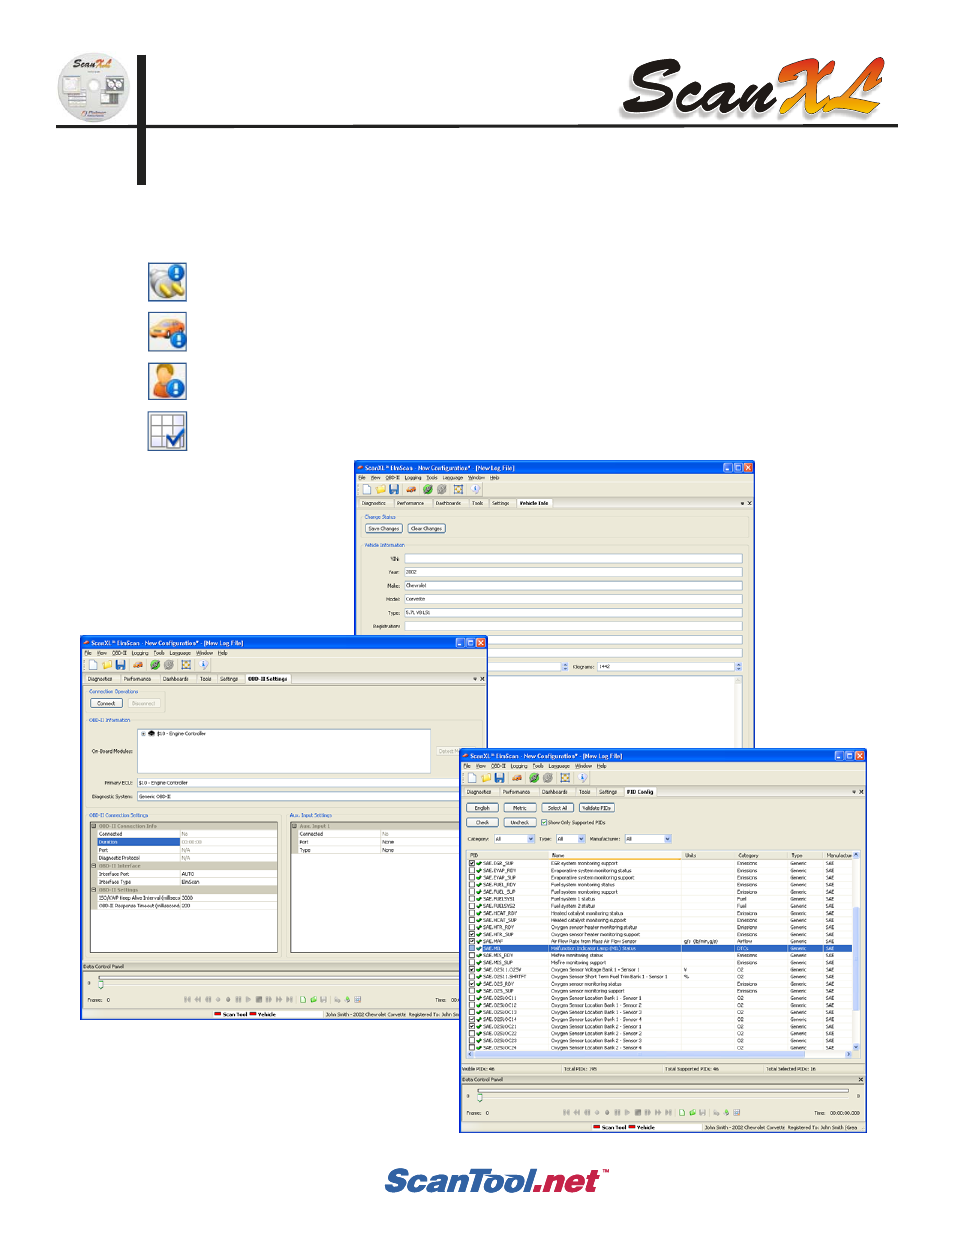Switch to Diagnostics tab in PID Config window
954x1235 pixels.
[x=479, y=791]
